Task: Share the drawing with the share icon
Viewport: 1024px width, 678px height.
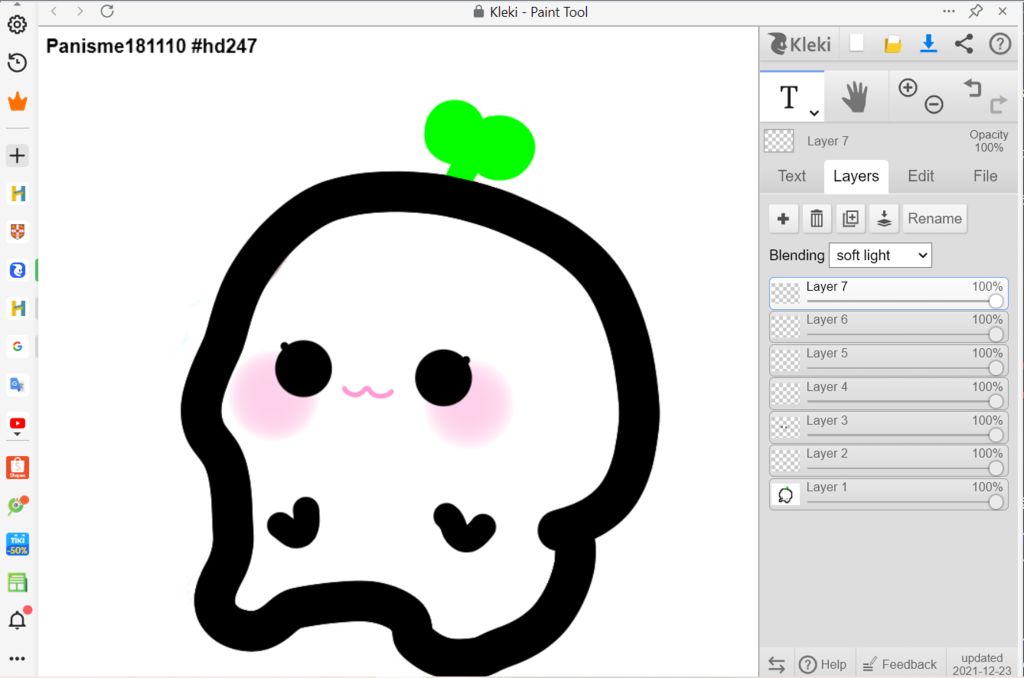Action: tap(964, 44)
